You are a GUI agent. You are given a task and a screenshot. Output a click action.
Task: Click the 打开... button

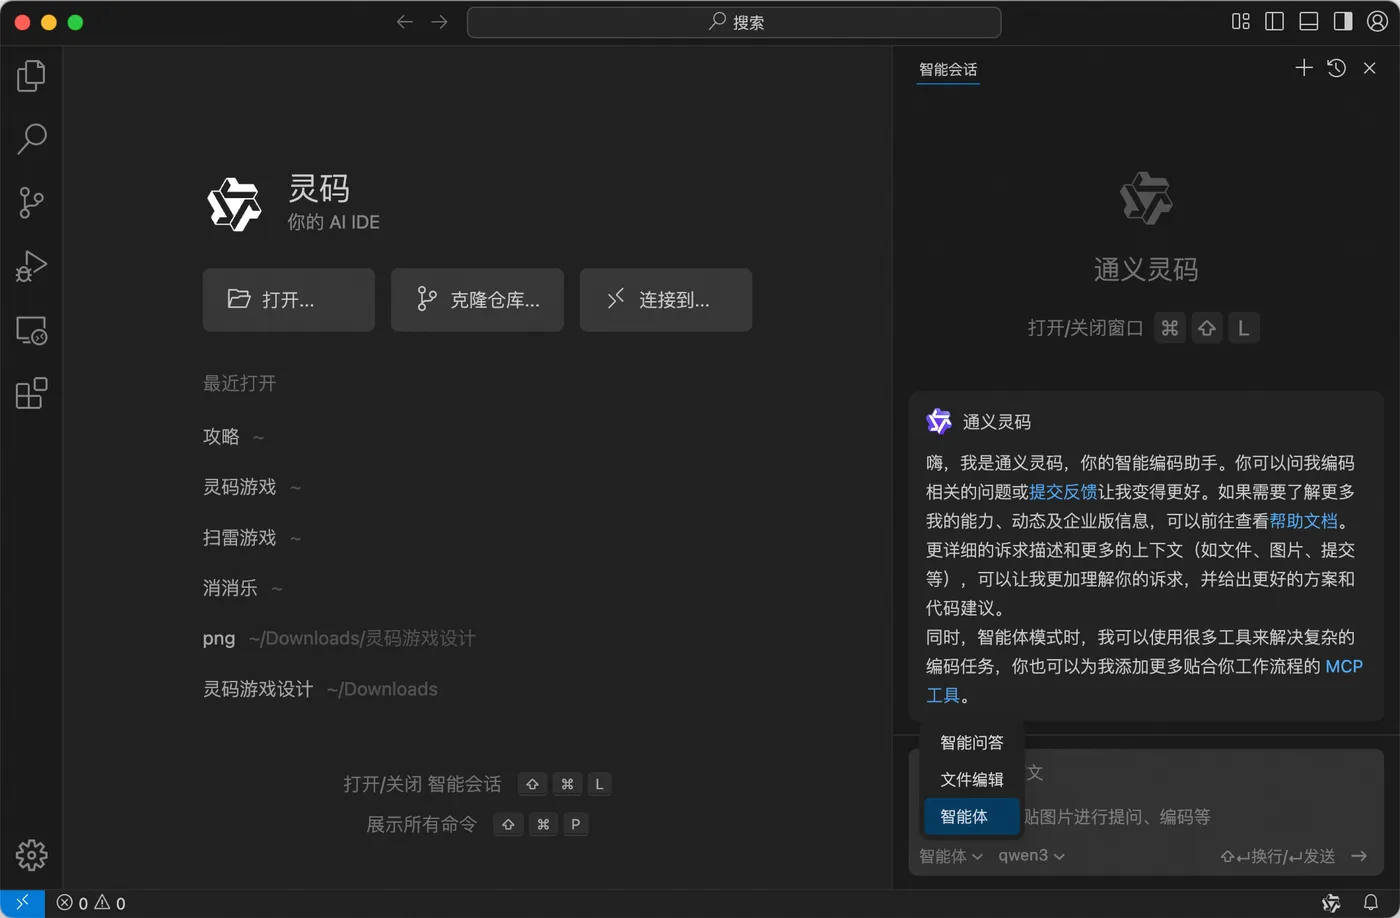tap(289, 299)
